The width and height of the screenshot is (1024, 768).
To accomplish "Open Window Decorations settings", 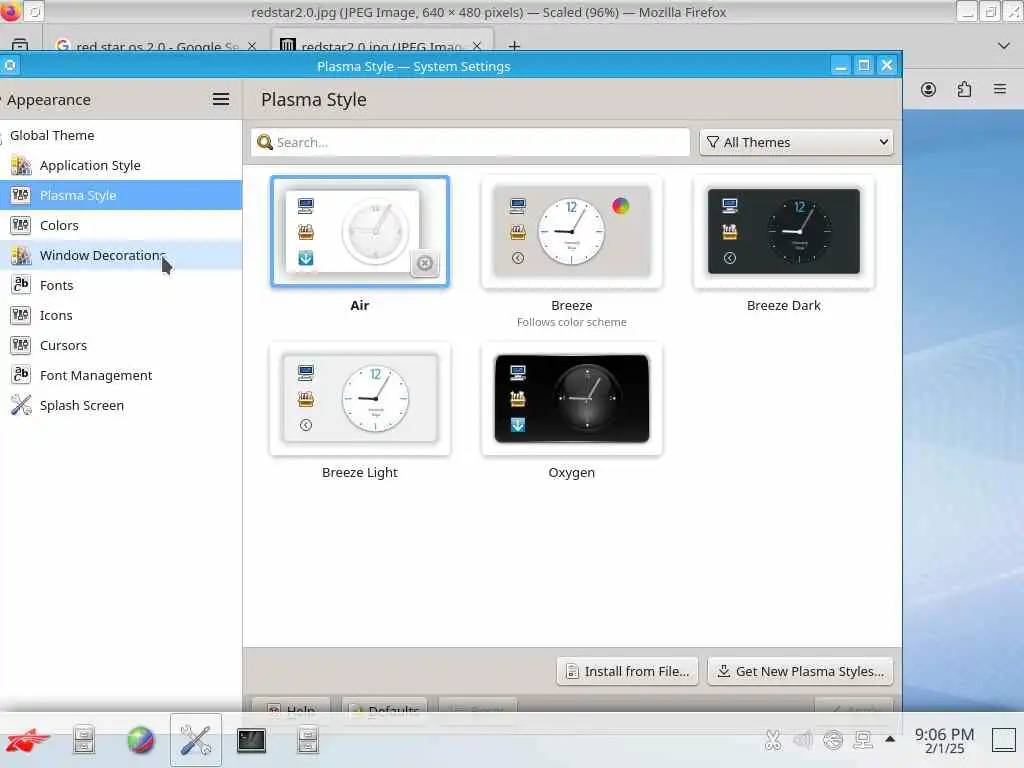I will 121,255.
